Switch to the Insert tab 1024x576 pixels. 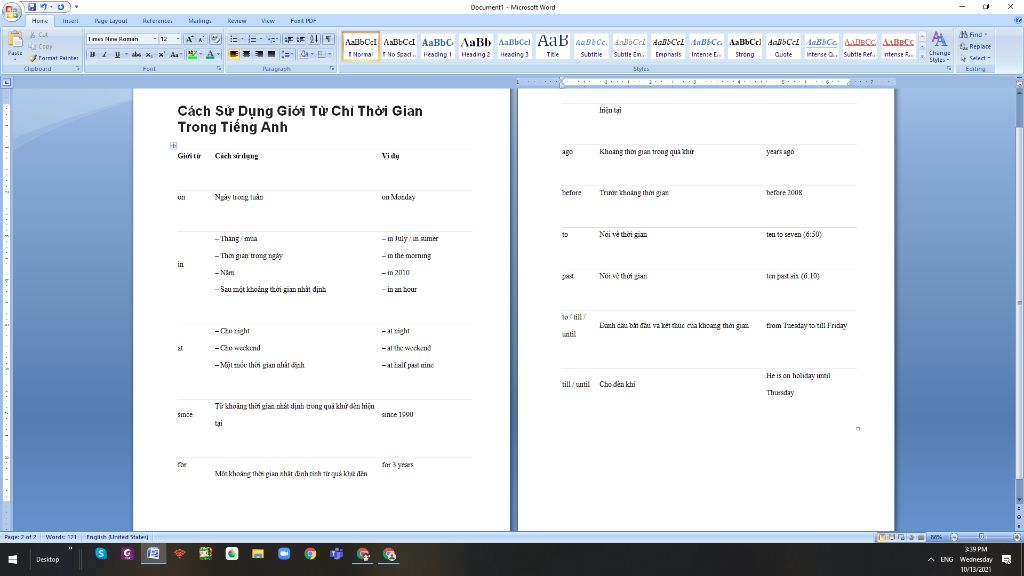(x=71, y=21)
